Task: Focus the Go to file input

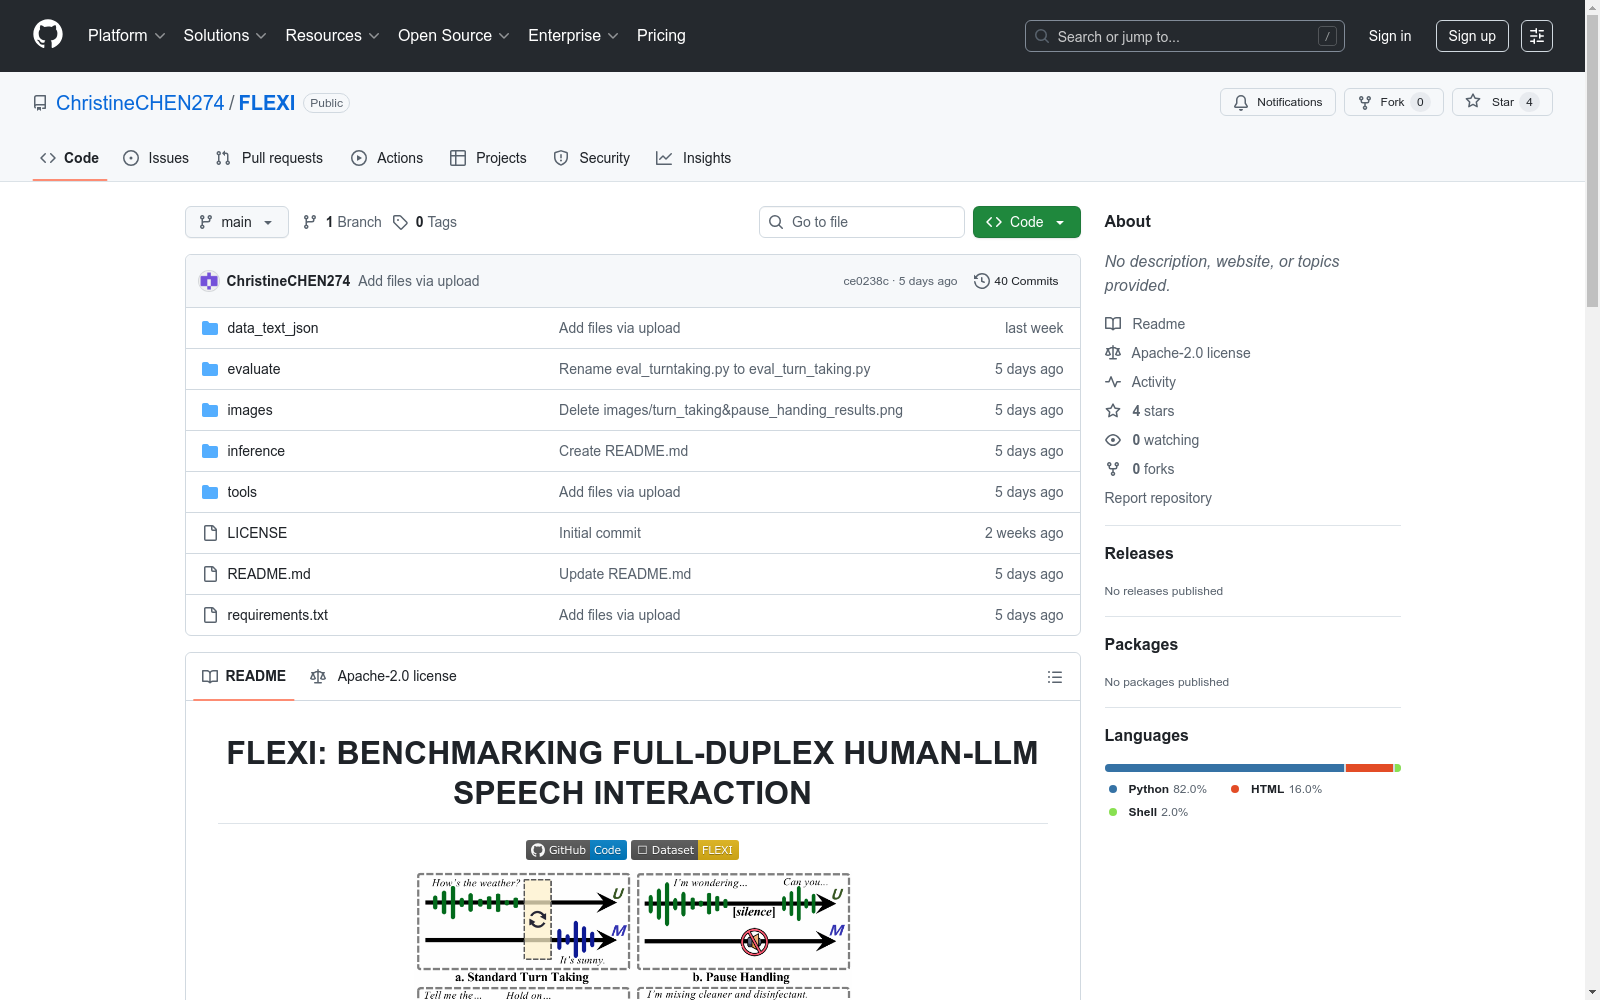Action: coord(862,222)
